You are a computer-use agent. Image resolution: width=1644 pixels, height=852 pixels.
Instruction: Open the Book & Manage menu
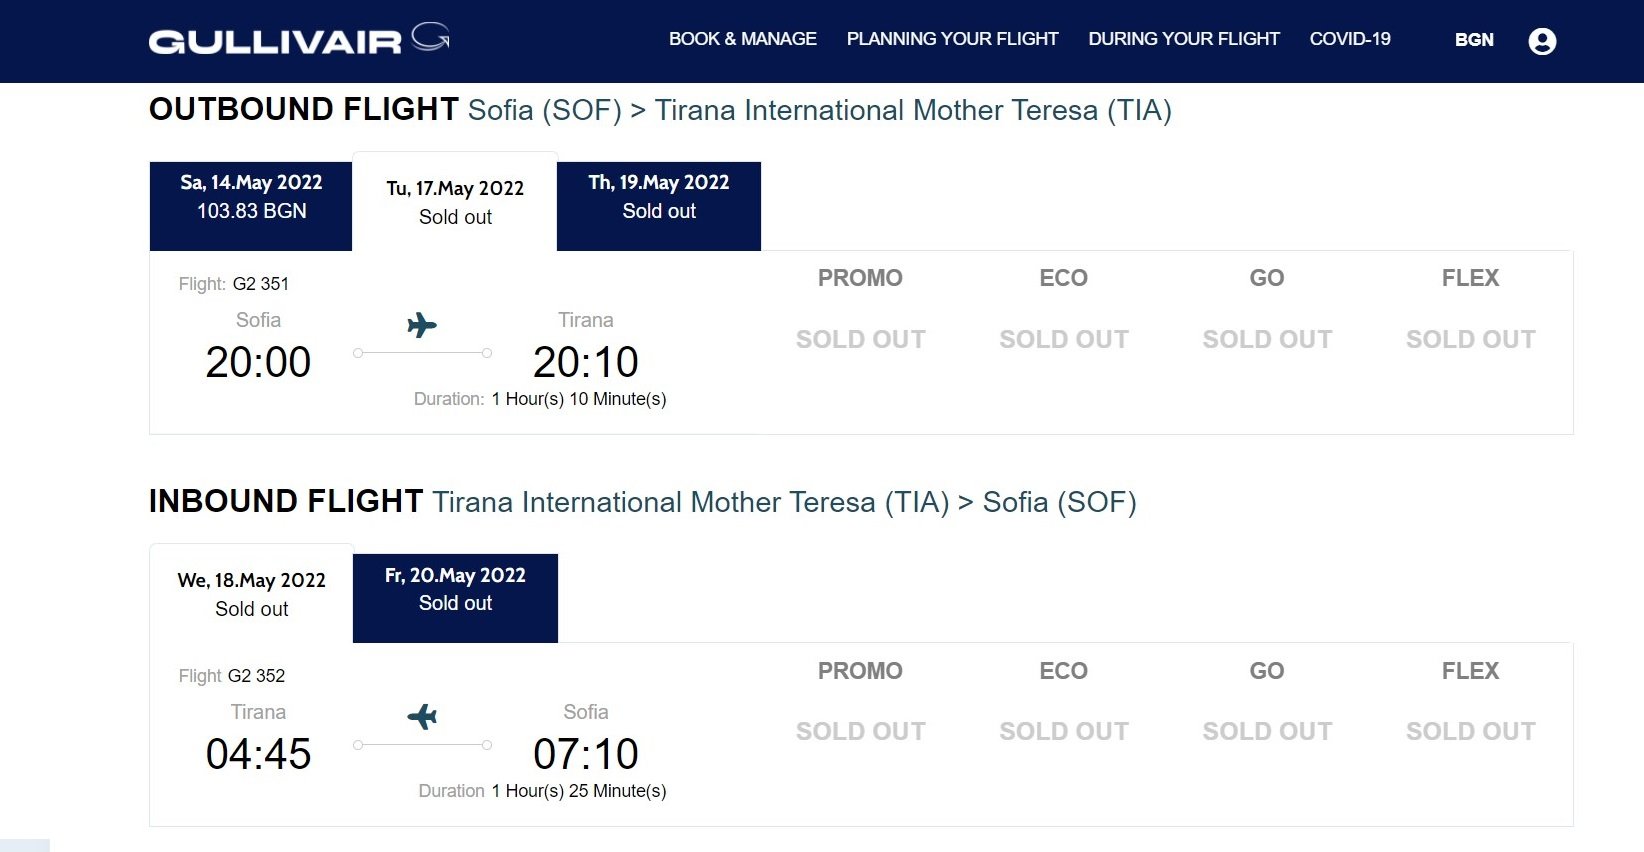[x=743, y=39]
